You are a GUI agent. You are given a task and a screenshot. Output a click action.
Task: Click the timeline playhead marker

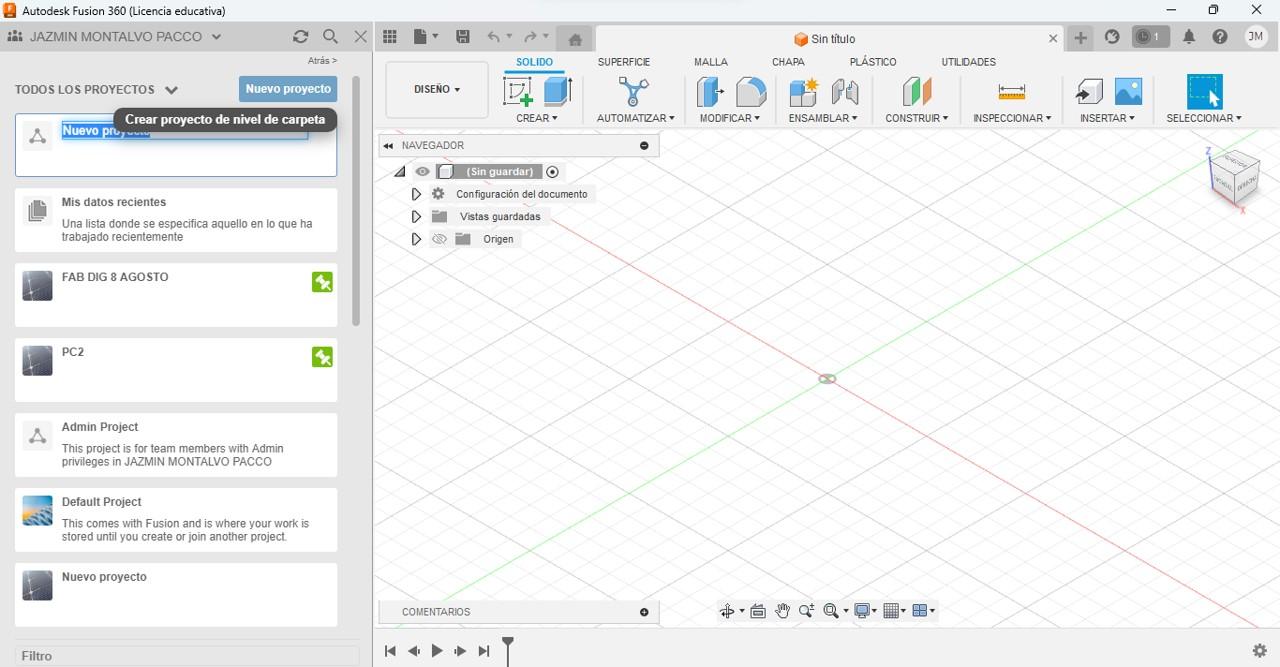click(x=508, y=649)
